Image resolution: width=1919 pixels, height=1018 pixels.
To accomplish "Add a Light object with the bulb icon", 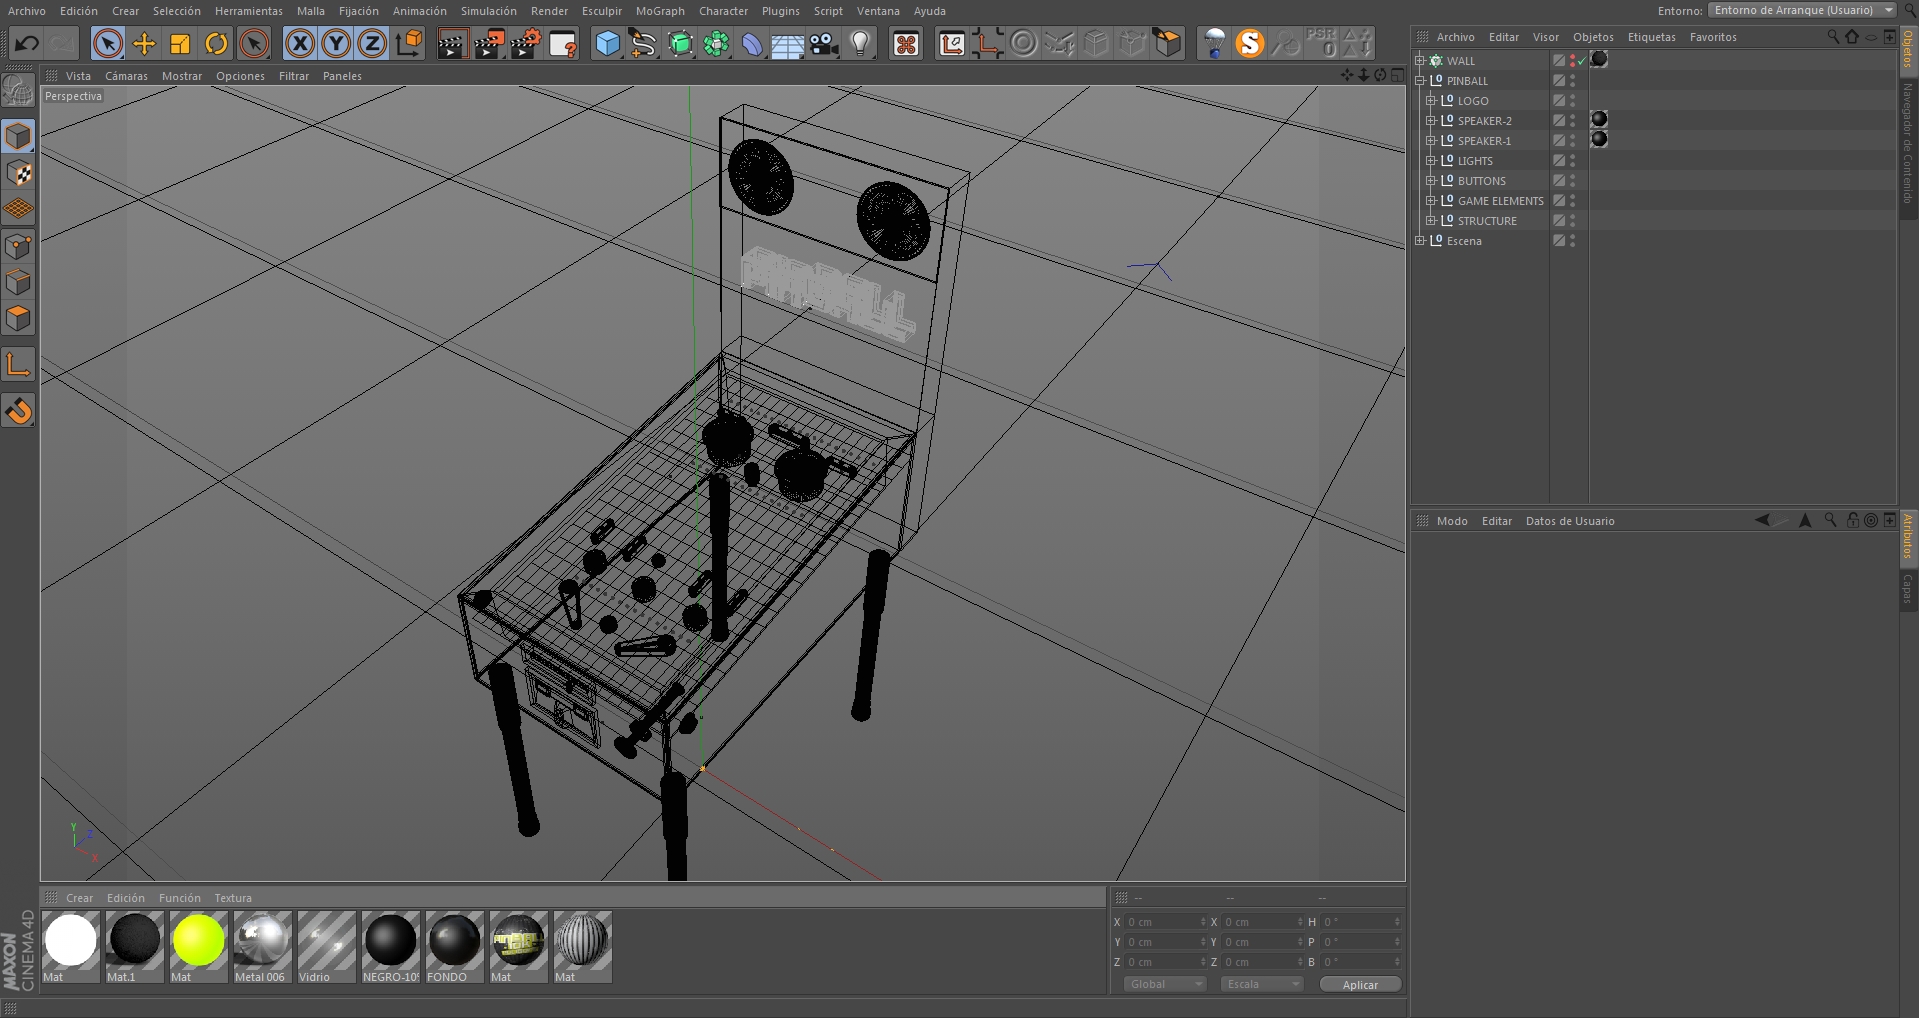I will 860,44.
